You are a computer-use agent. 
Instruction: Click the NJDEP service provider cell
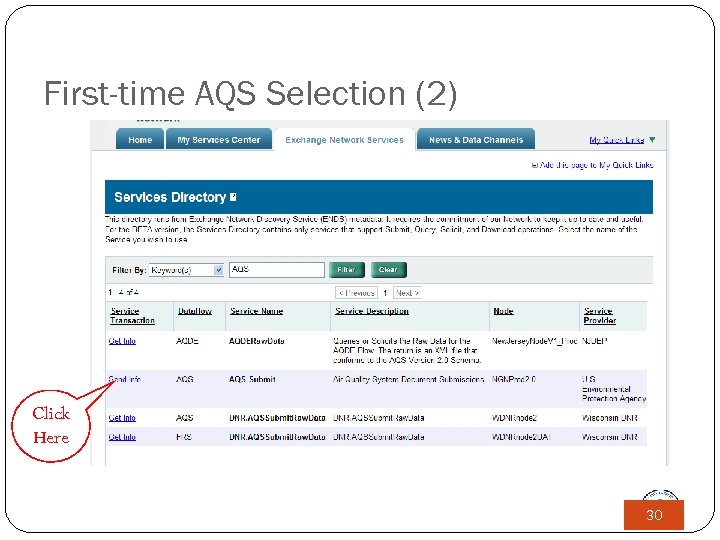(595, 341)
